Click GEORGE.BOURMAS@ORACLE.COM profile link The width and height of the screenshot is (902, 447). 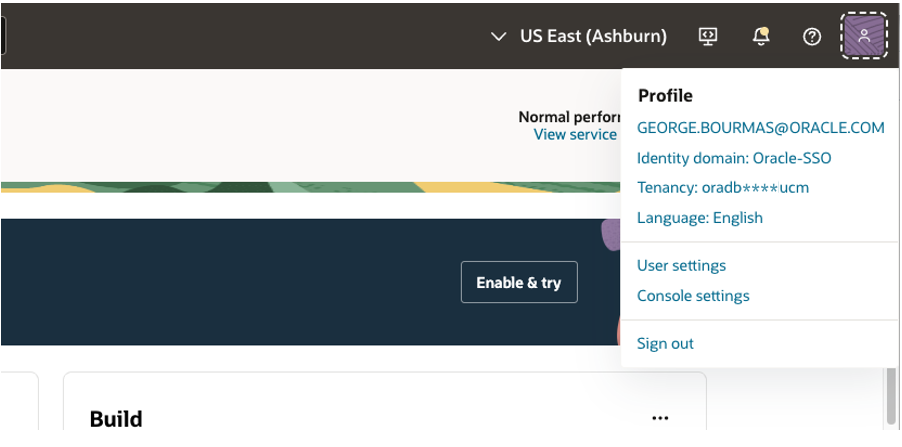[760, 128]
